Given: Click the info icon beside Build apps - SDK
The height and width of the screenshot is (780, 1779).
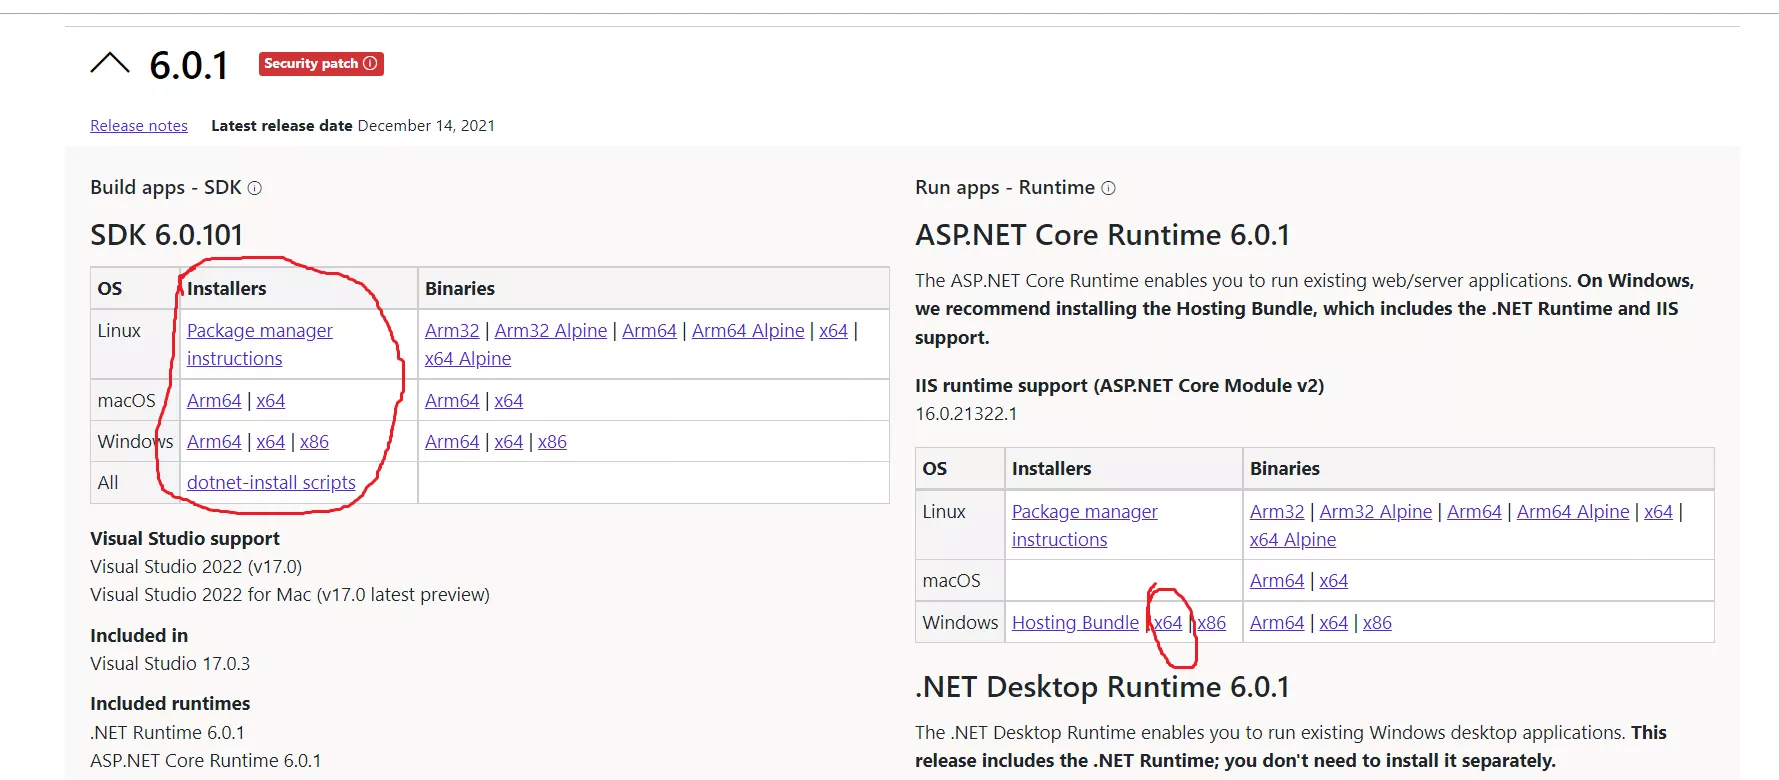Looking at the screenshot, I should [255, 188].
